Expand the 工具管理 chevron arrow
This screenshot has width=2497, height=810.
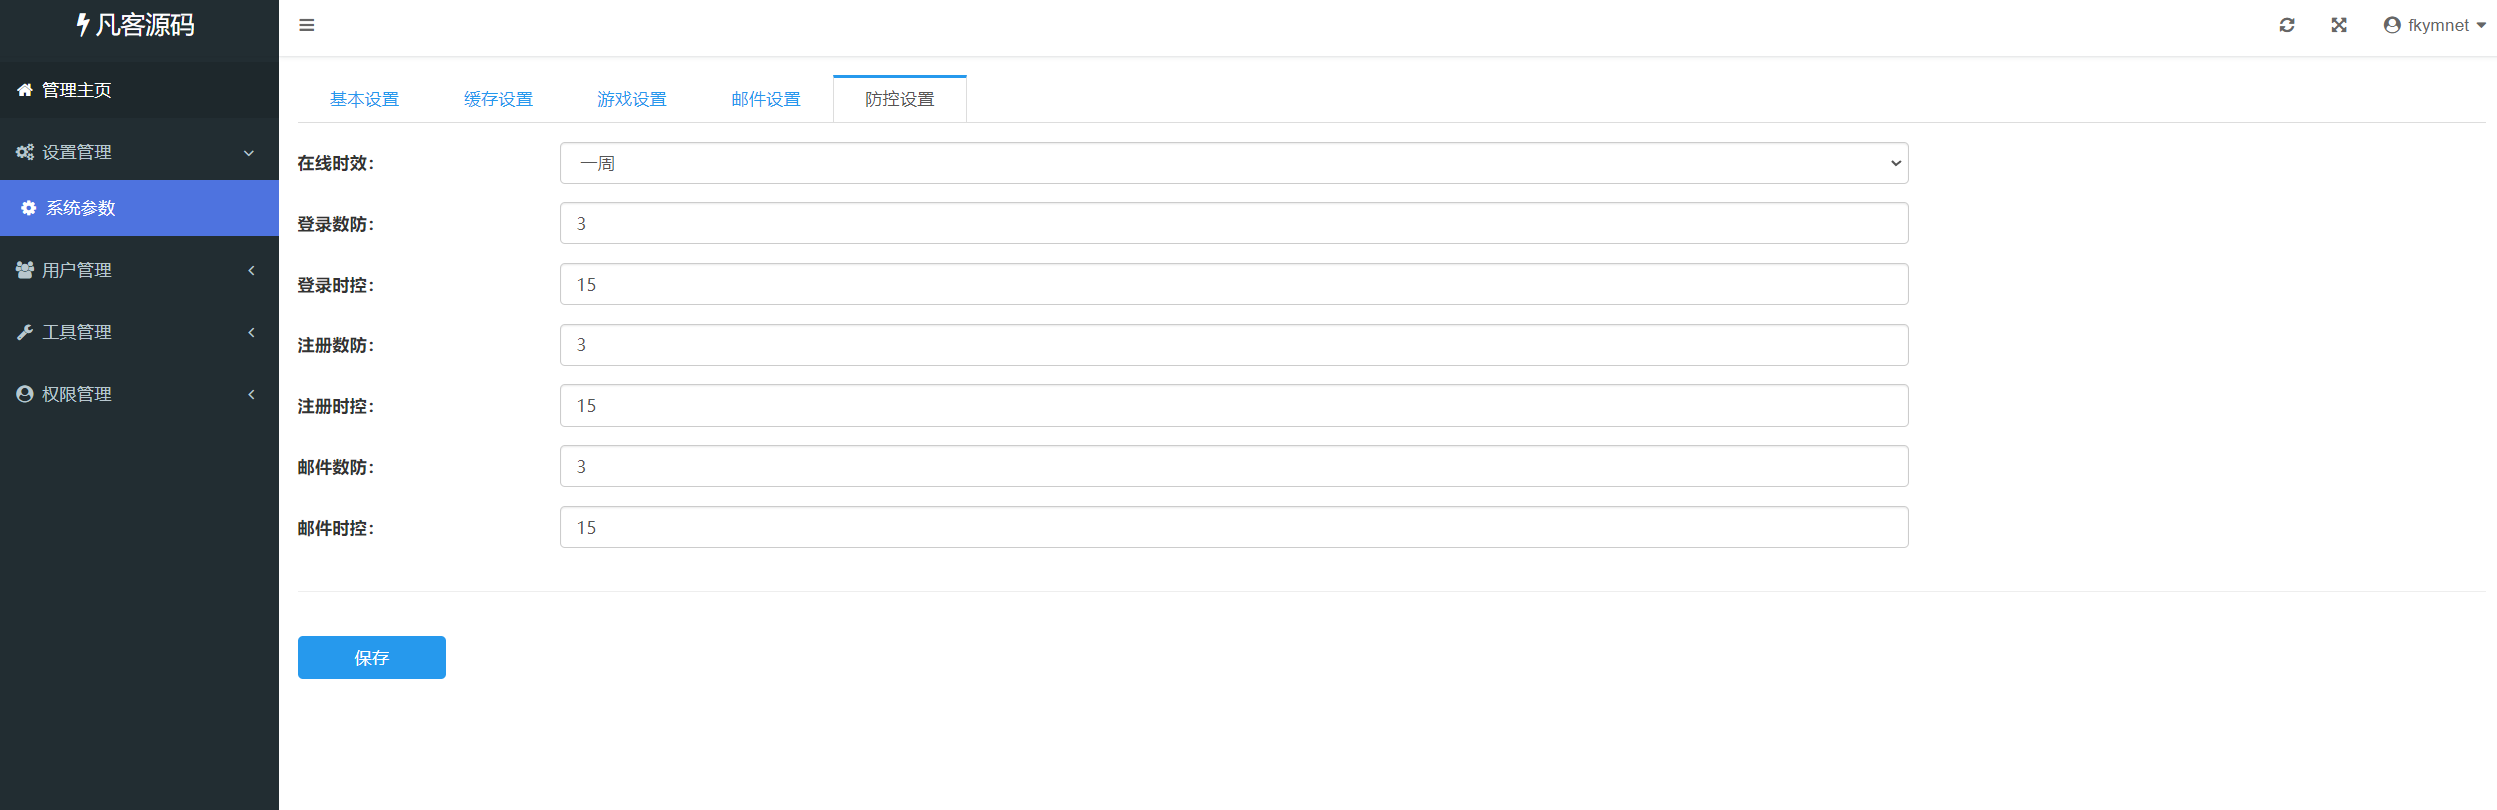[x=251, y=332]
